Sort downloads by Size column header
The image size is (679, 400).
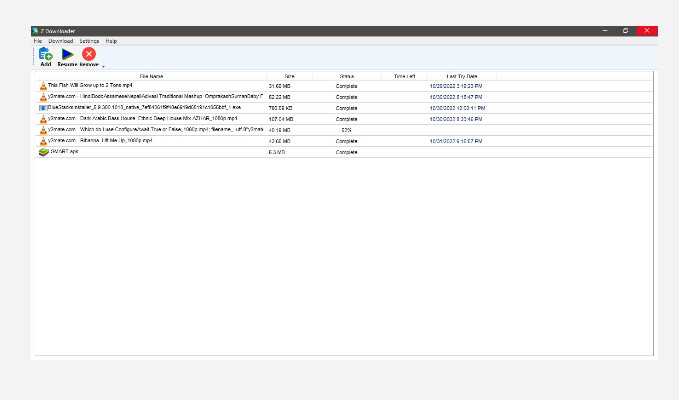click(289, 76)
